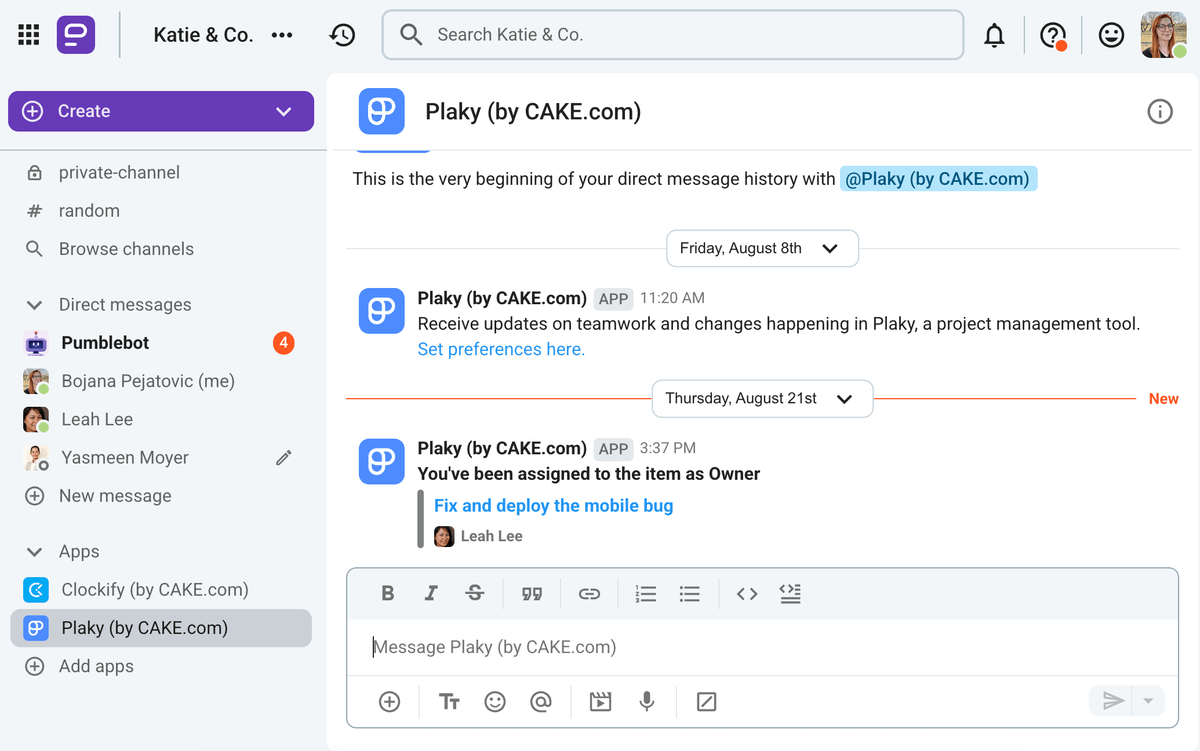Toggle italic formatting in message editor
This screenshot has width=1200, height=751.
pyautogui.click(x=431, y=594)
